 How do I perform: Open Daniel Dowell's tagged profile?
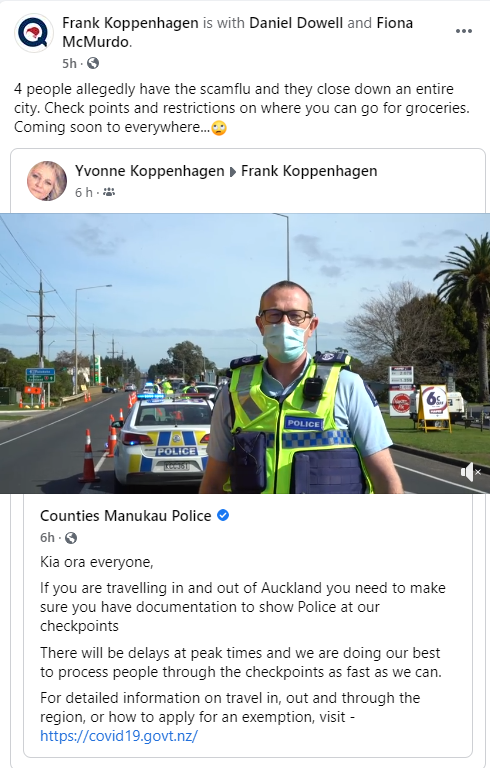[296, 23]
